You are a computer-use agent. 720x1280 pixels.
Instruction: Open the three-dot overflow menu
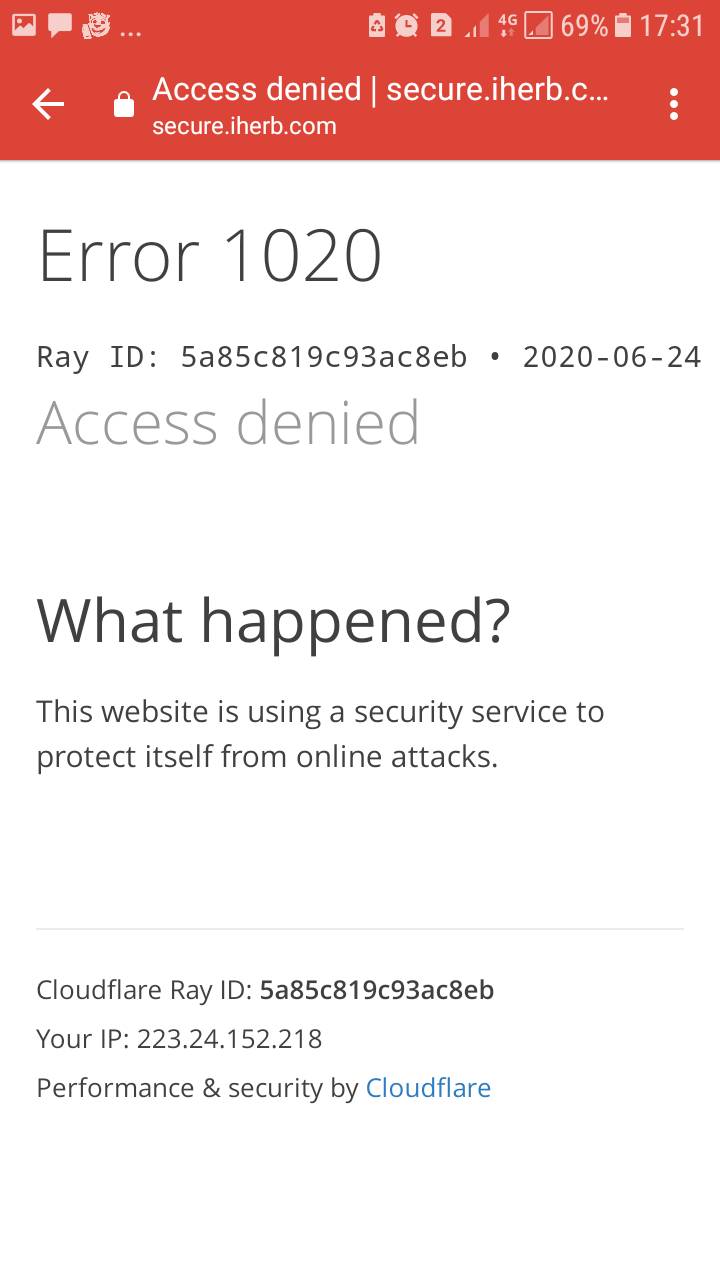[674, 104]
